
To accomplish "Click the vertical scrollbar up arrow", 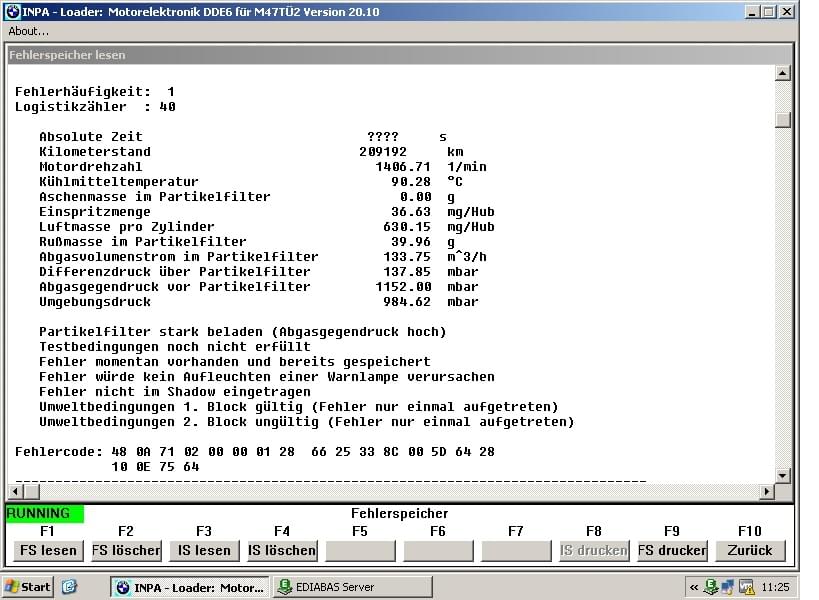I will (782, 73).
